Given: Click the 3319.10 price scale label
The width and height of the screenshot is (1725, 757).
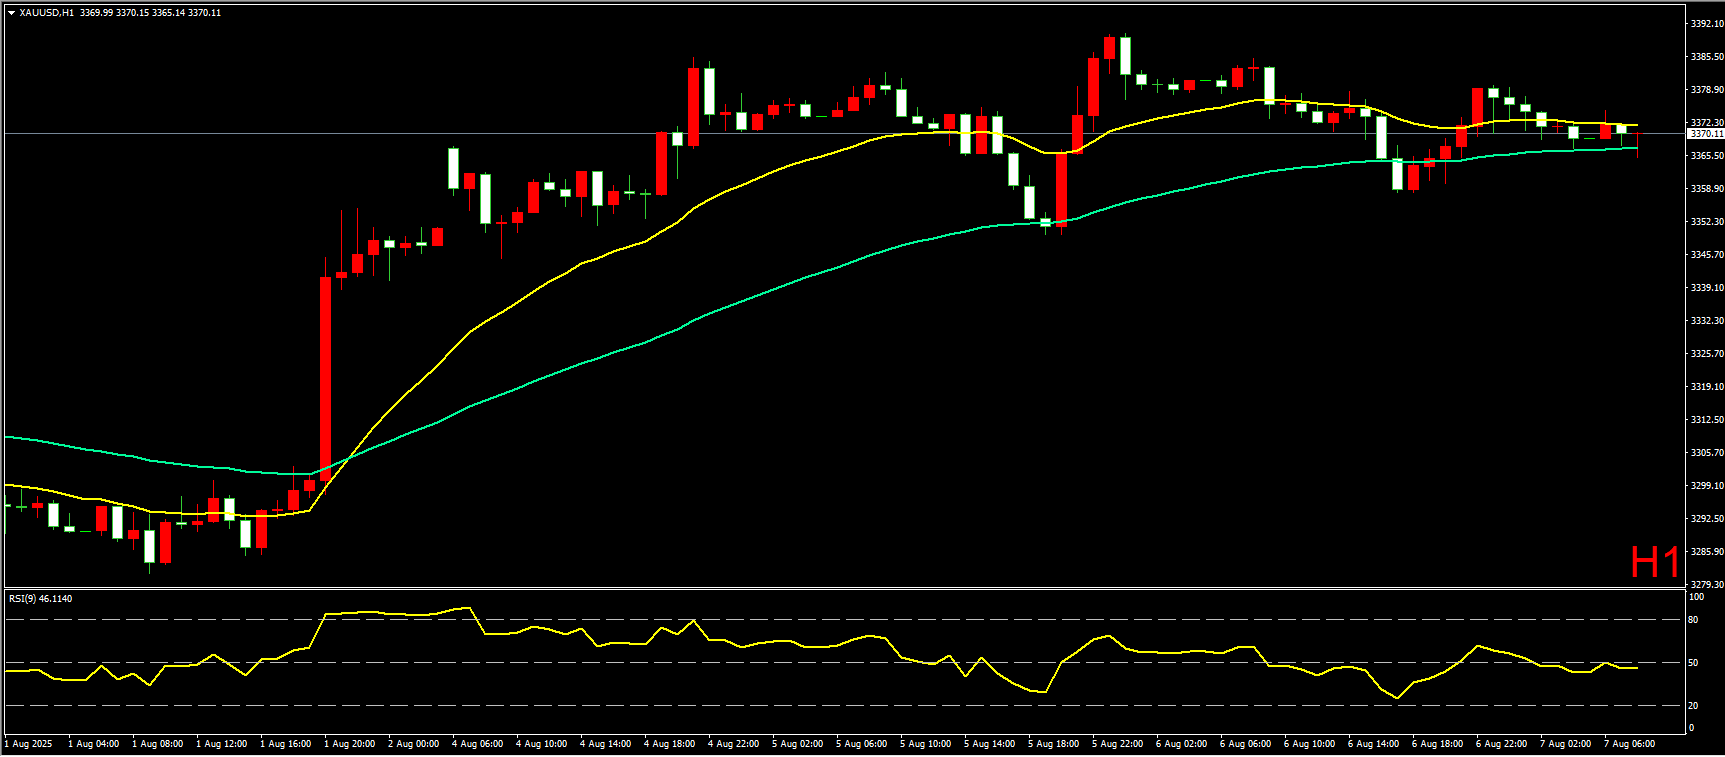Looking at the screenshot, I should (1707, 387).
